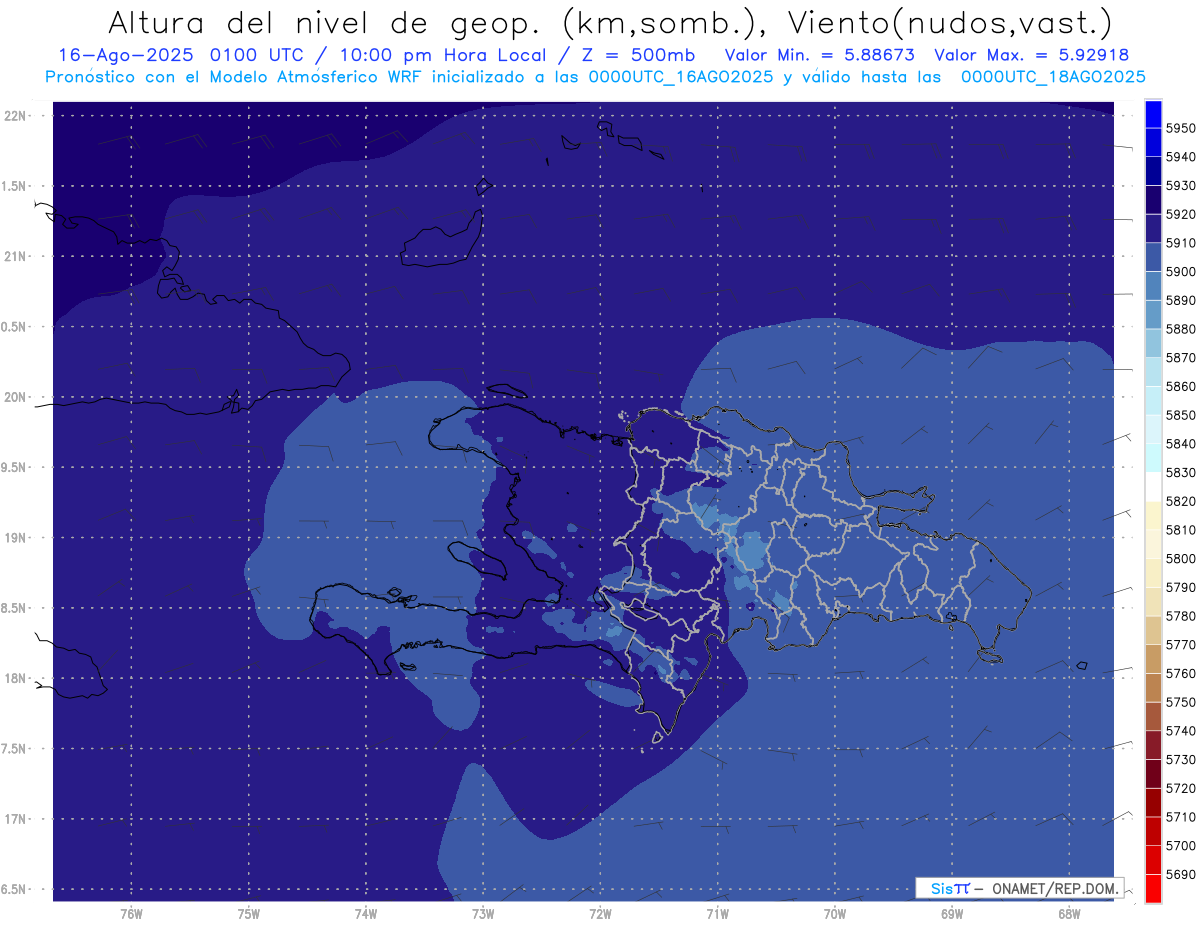Click the 7.5N latitude label

pyautogui.click(x=15, y=748)
